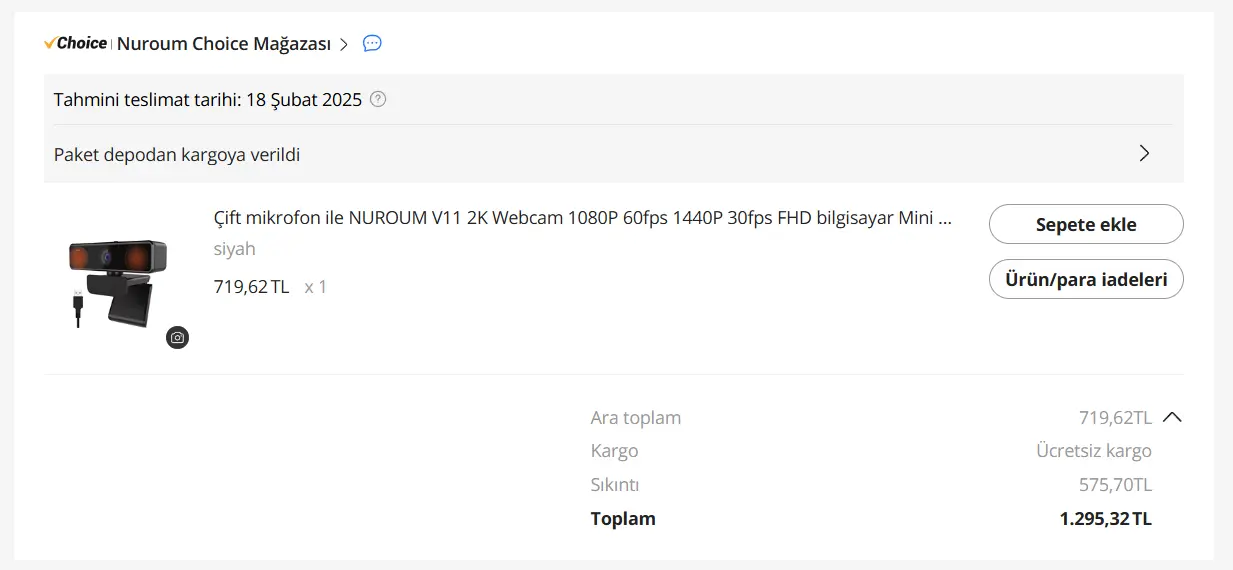Click the Ürün/para iadeleri button
This screenshot has width=1233, height=570.
click(x=1086, y=279)
